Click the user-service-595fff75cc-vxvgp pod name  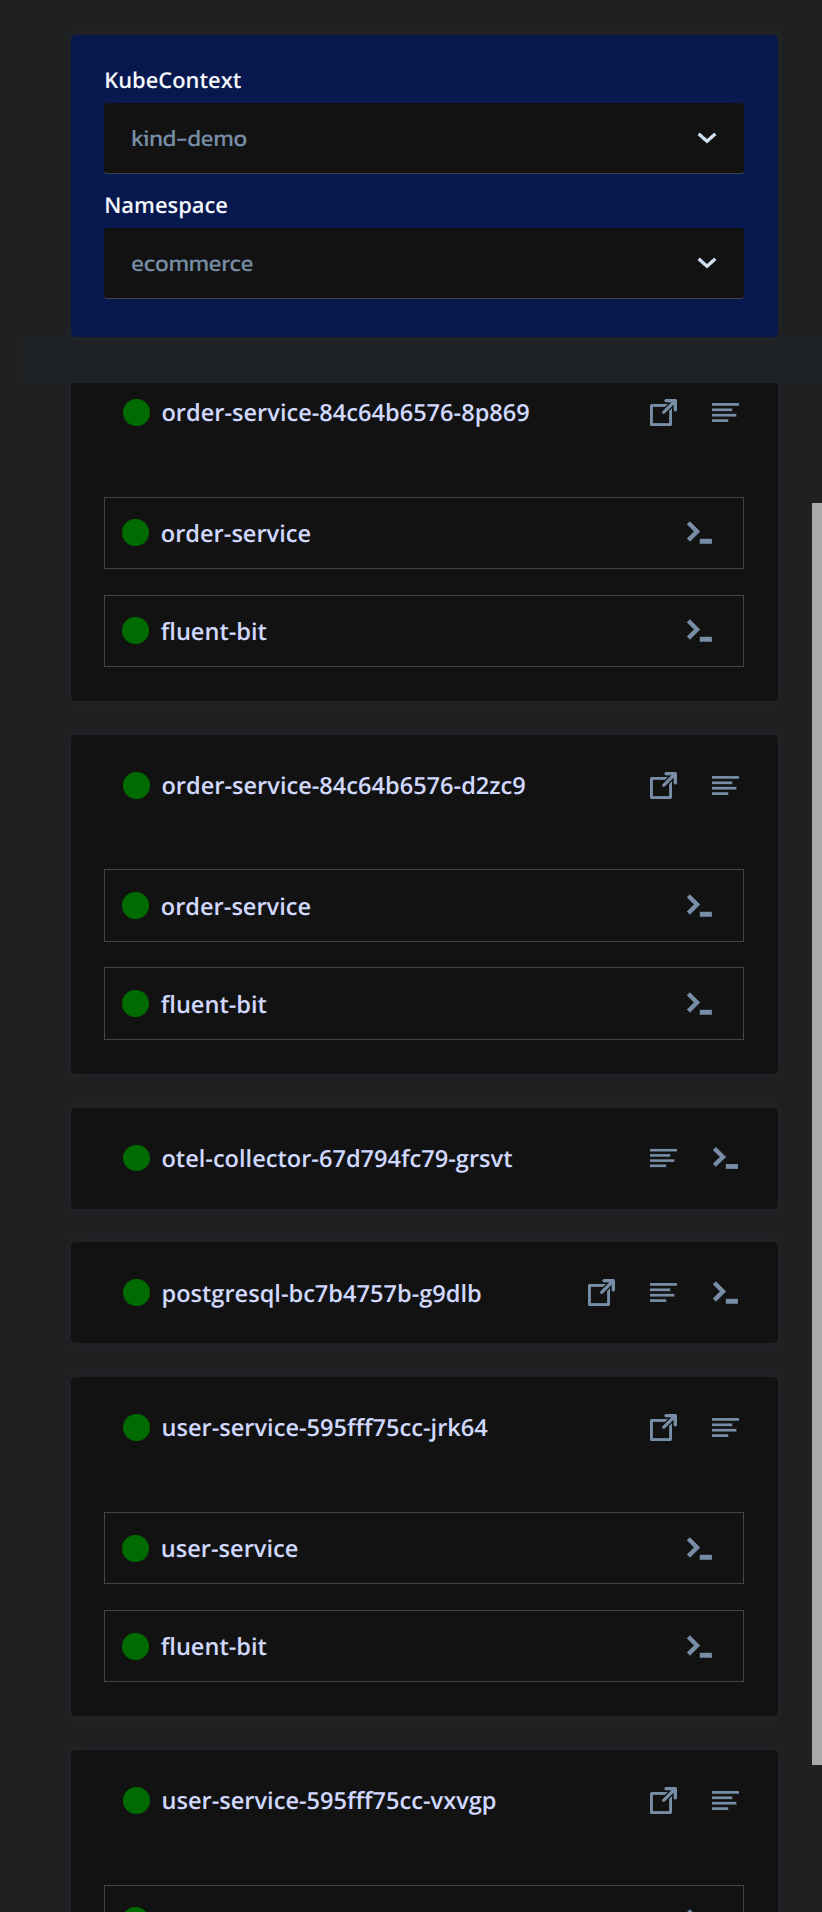[x=328, y=1801]
